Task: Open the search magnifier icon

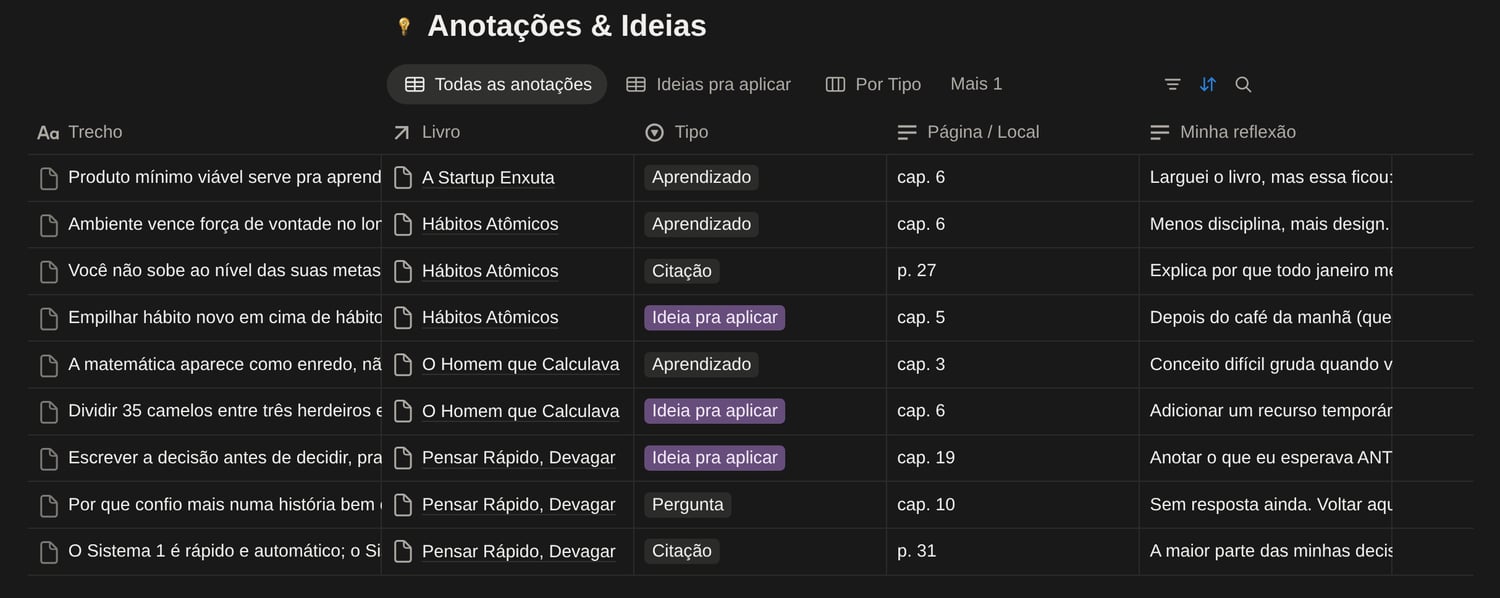Action: click(1243, 85)
